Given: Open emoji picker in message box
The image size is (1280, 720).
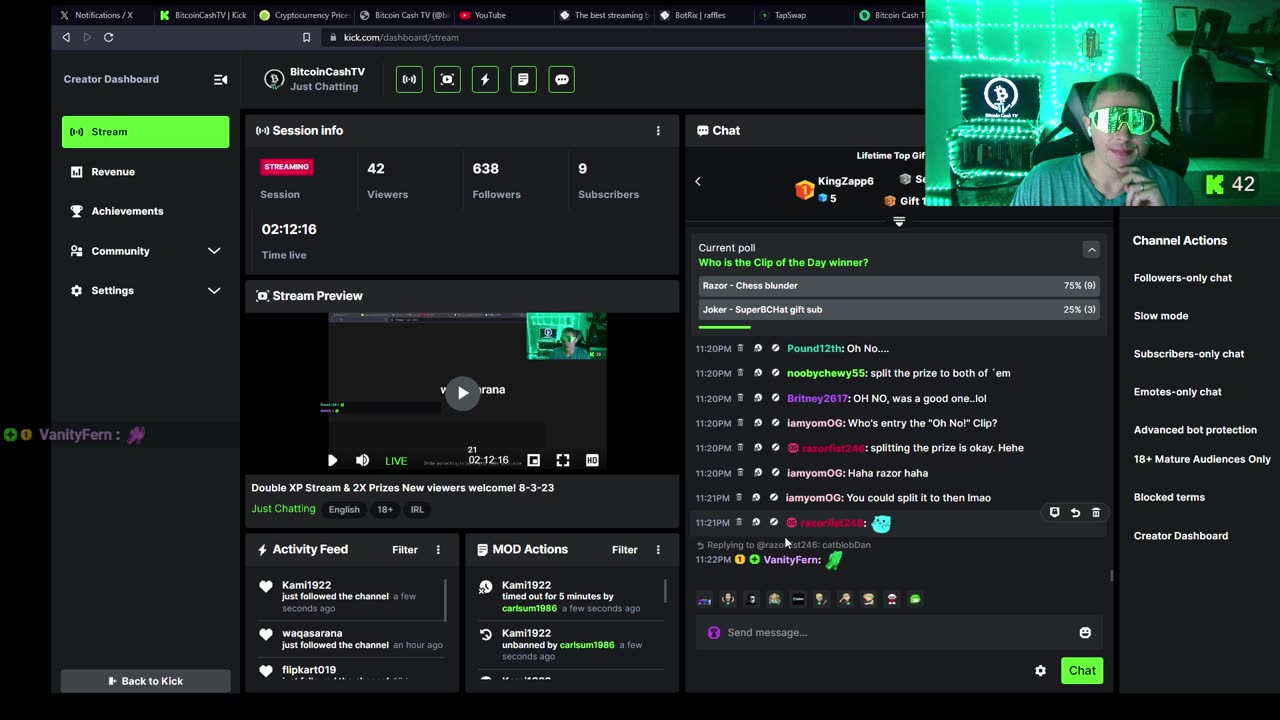Looking at the screenshot, I should pyautogui.click(x=1085, y=632).
